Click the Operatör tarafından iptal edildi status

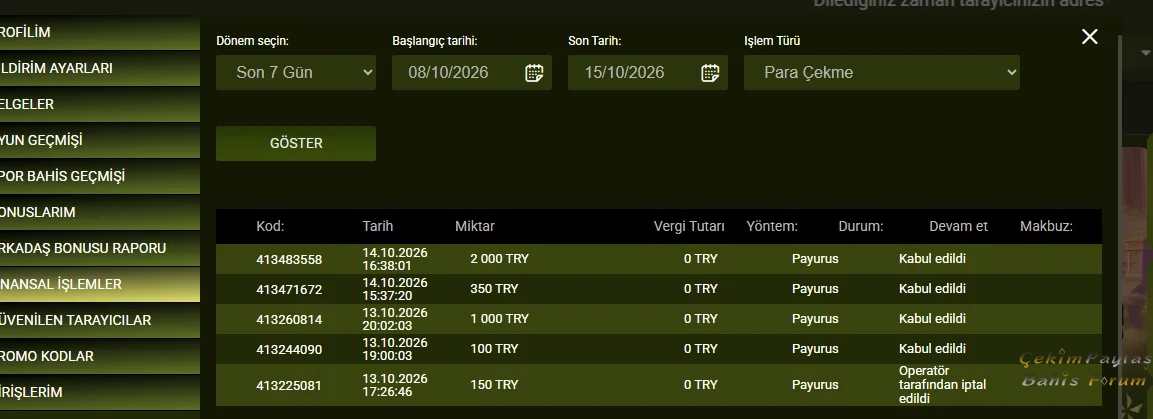point(943,384)
